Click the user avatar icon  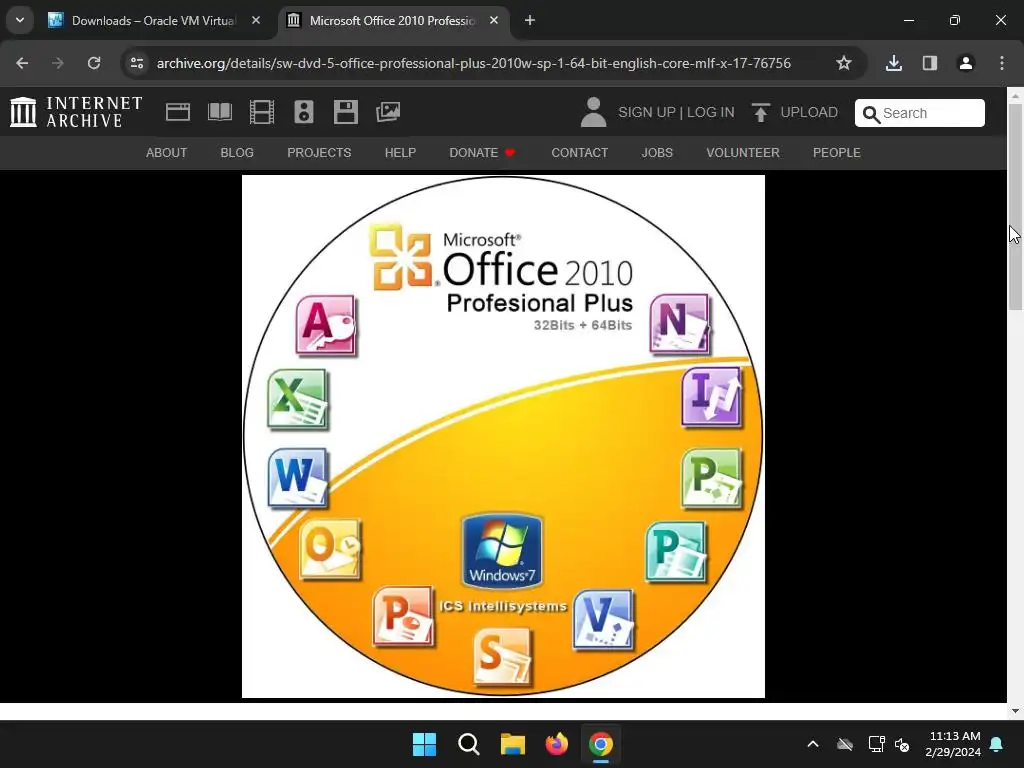pyautogui.click(x=593, y=112)
